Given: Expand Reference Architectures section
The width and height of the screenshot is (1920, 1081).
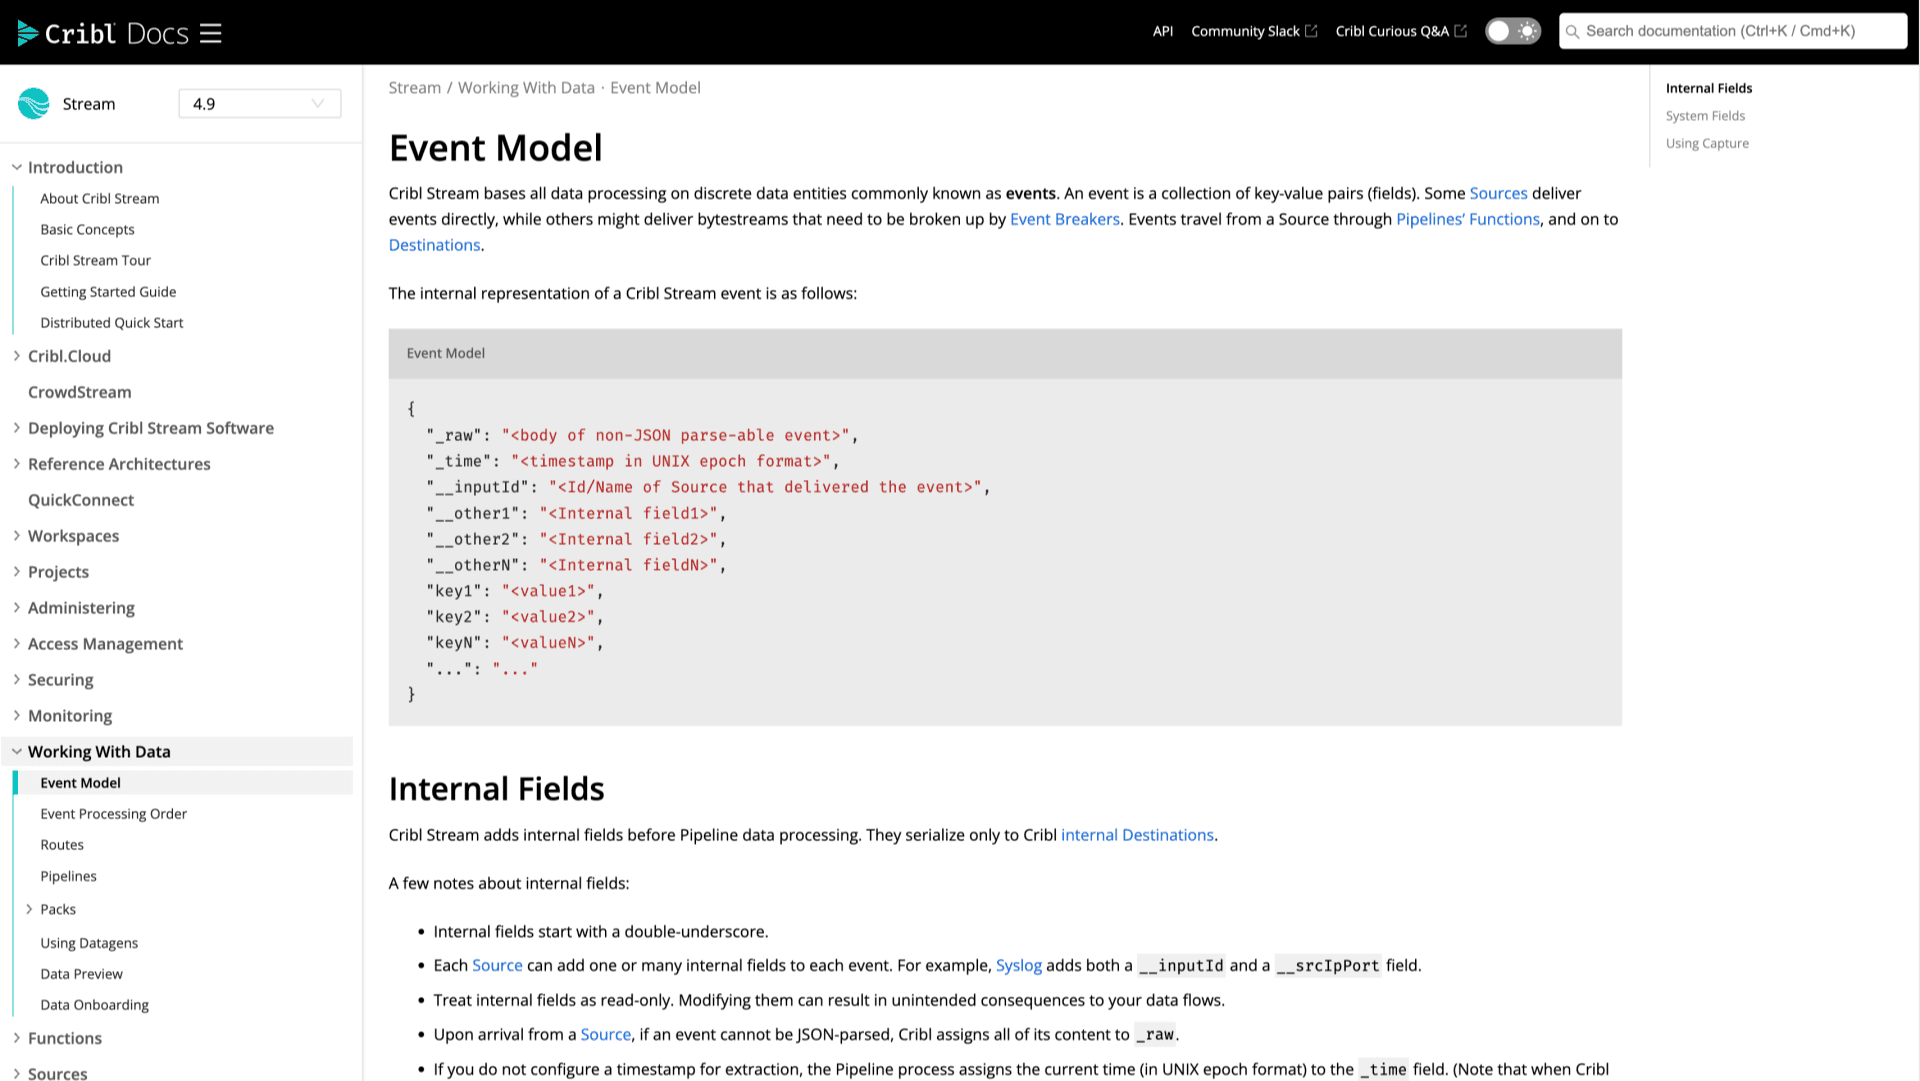Looking at the screenshot, I should pyautogui.click(x=17, y=464).
